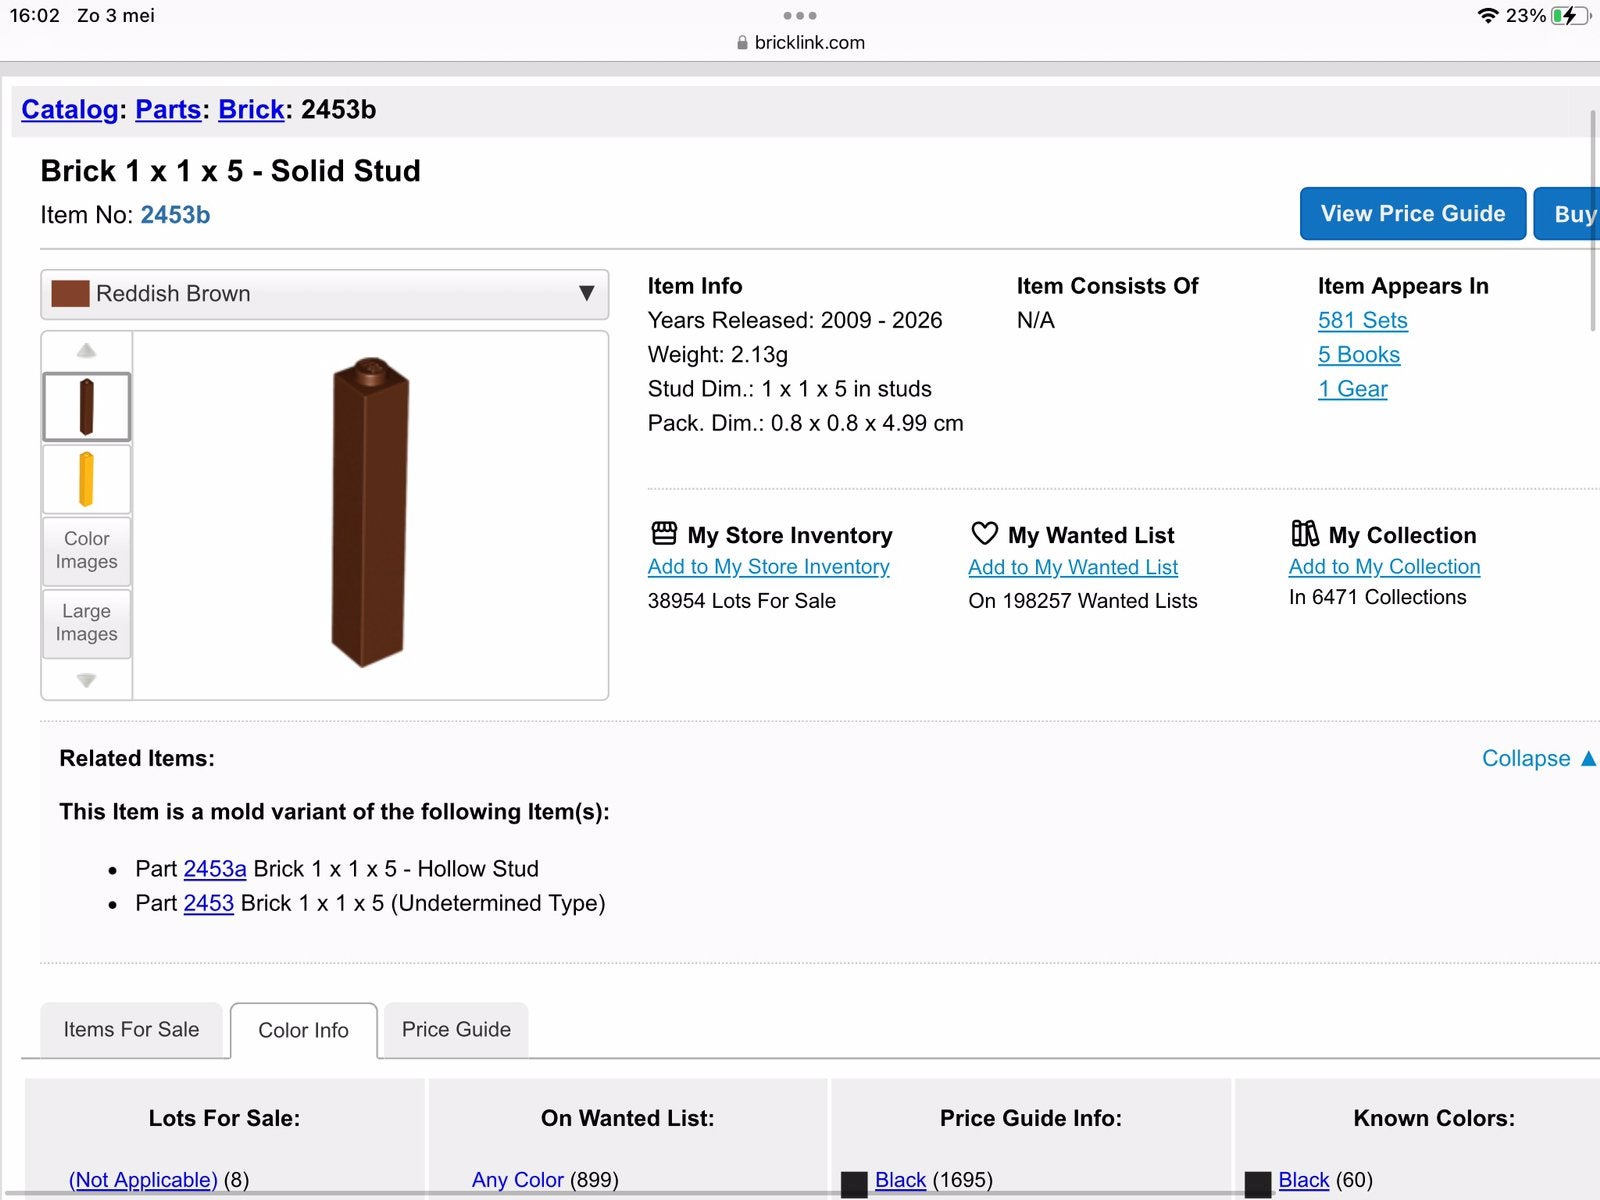Open the Large Images button
Screen dimensions: 1600x1200
coord(87,623)
